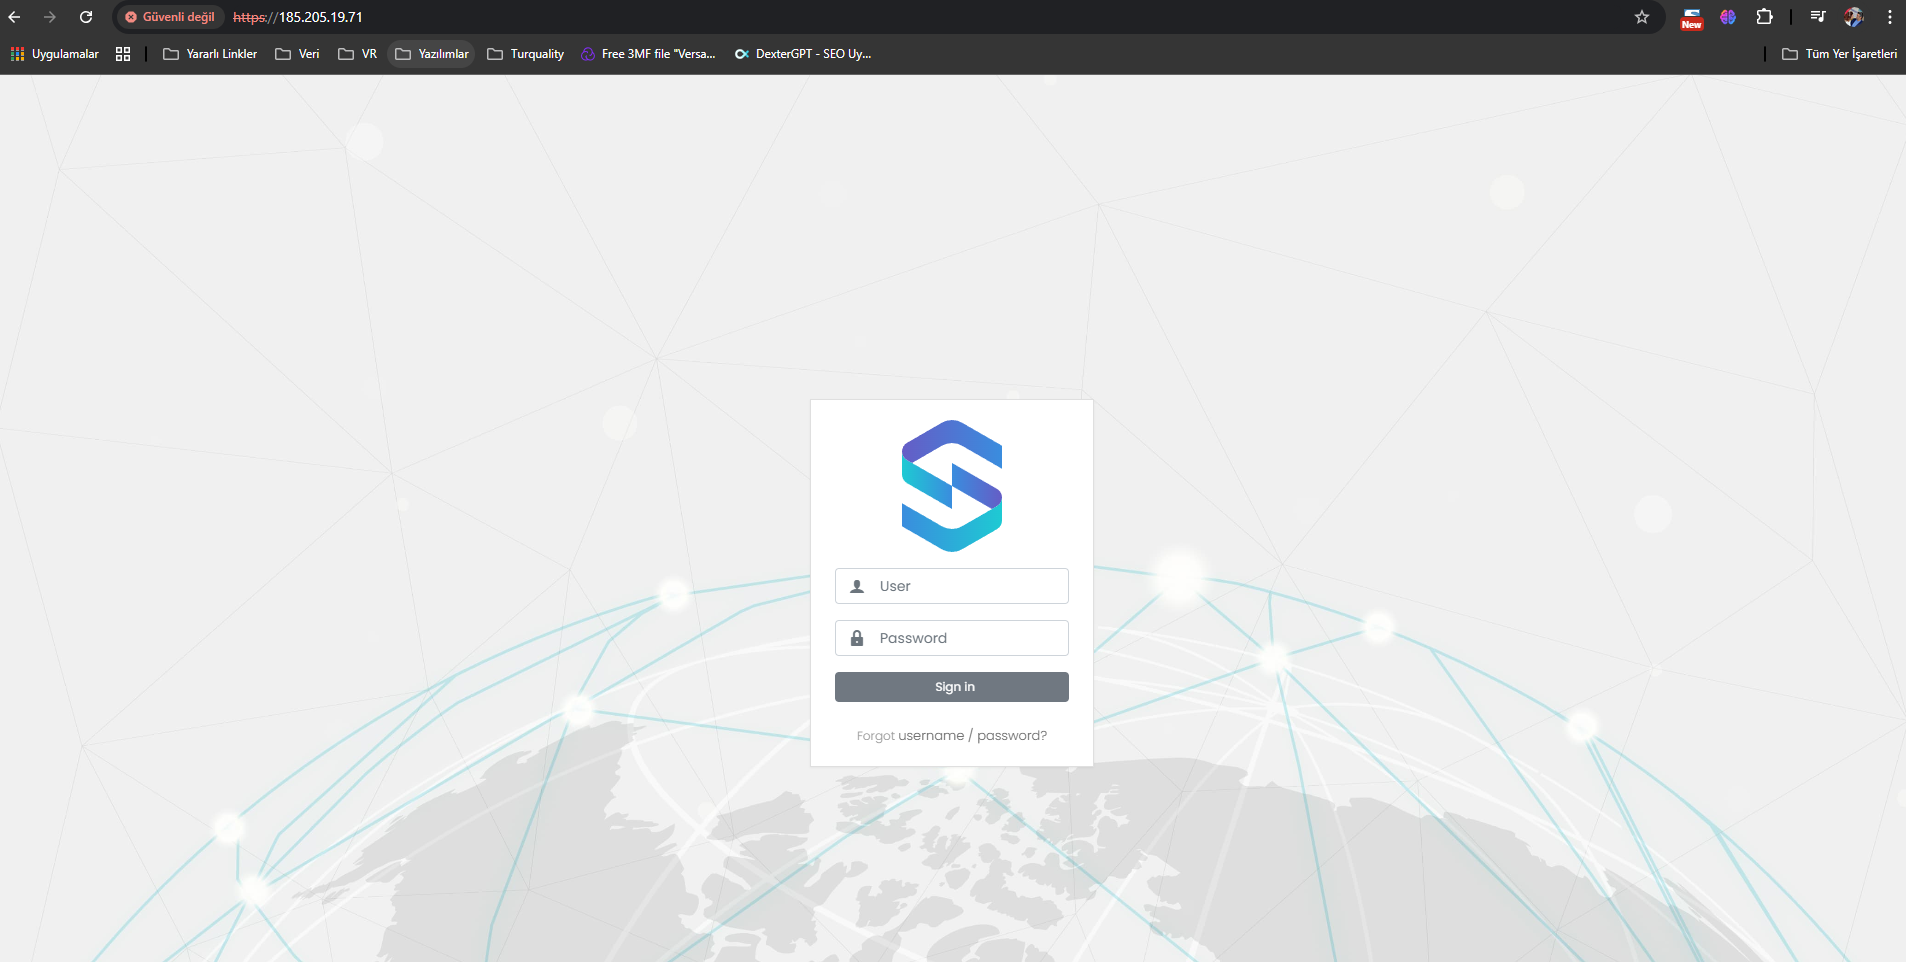This screenshot has width=1906, height=962.
Task: Click the Forgot password link
Action: point(1011,736)
